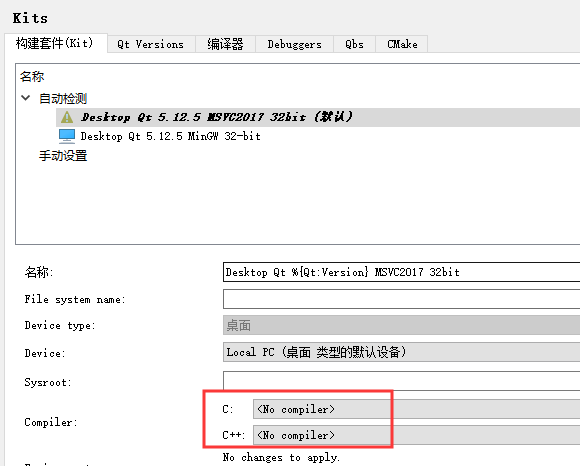Select the 手动设置 tree item

tap(63, 156)
